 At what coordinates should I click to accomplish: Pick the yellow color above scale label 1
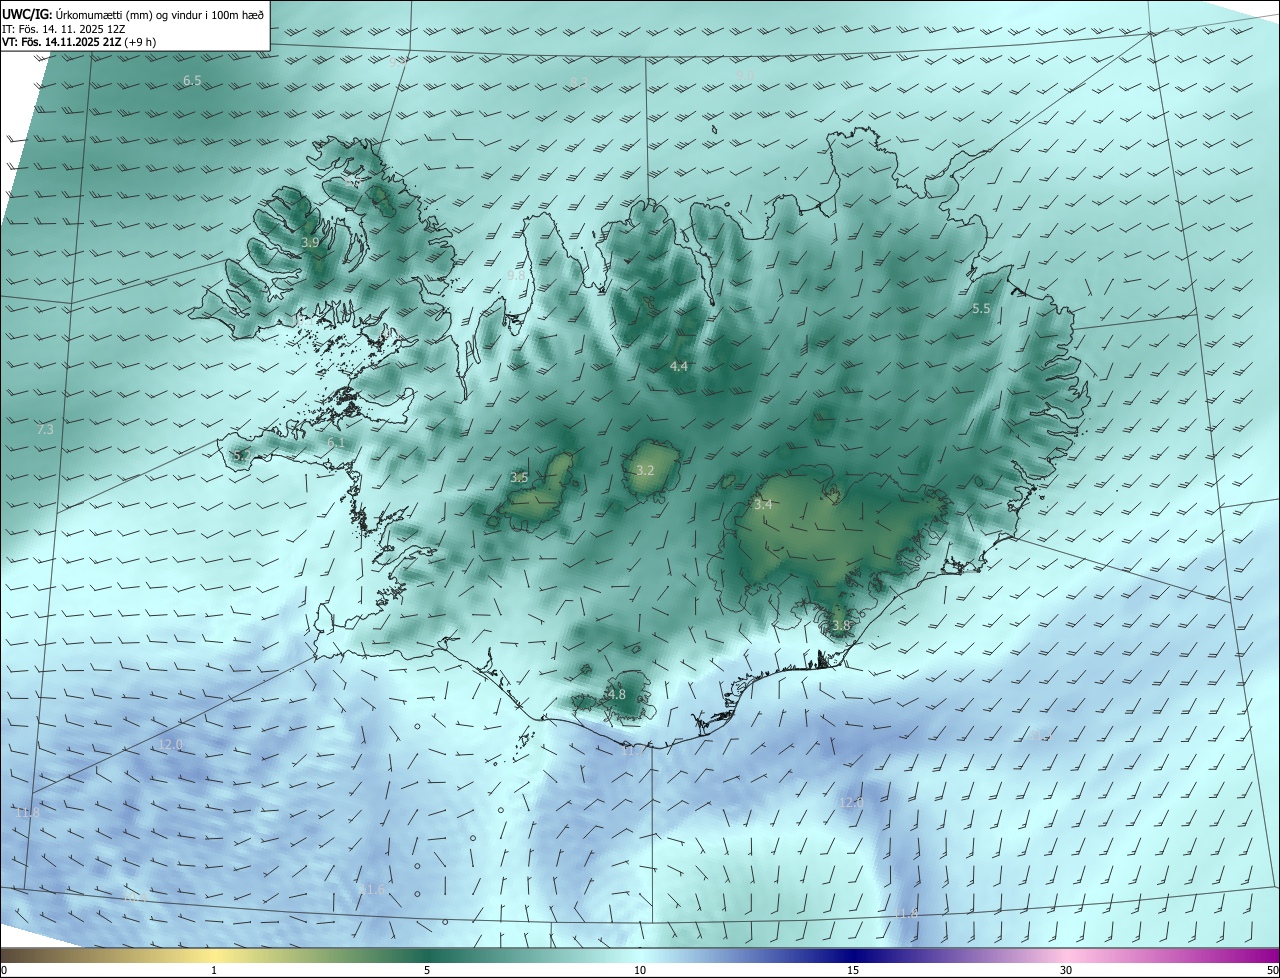214,955
